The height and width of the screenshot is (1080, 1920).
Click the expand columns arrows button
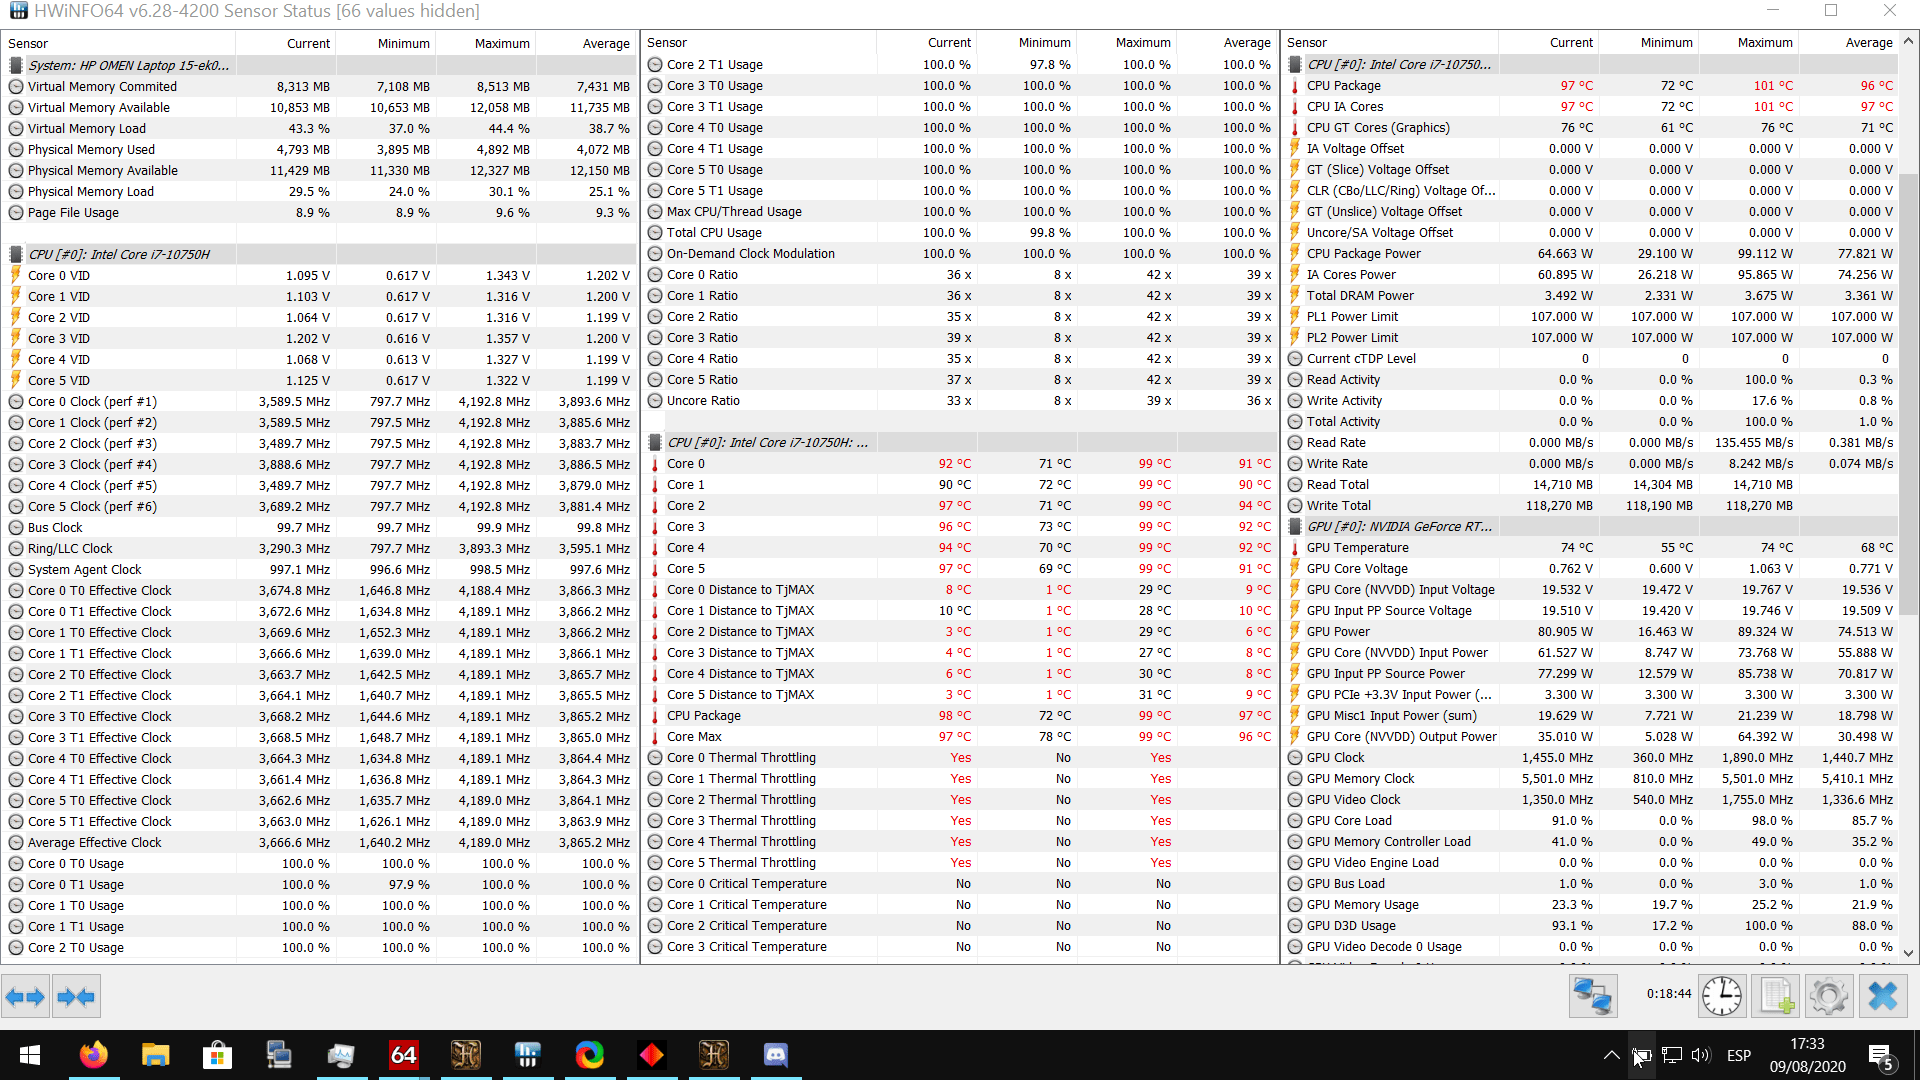pyautogui.click(x=25, y=997)
